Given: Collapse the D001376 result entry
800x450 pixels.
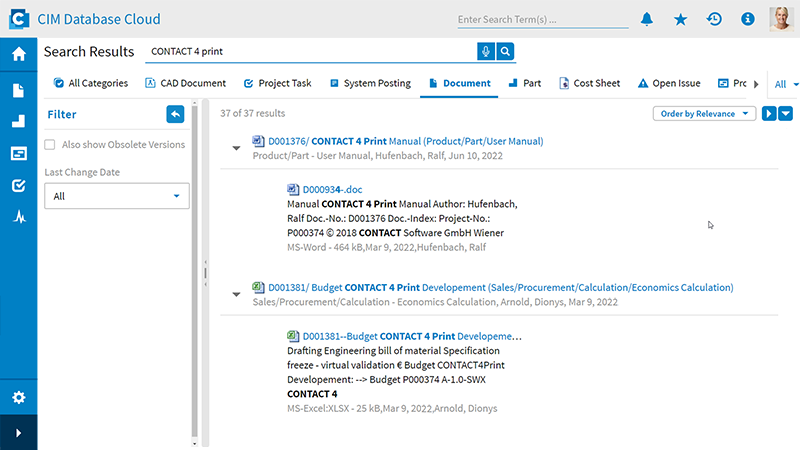Looking at the screenshot, I should pos(237,148).
